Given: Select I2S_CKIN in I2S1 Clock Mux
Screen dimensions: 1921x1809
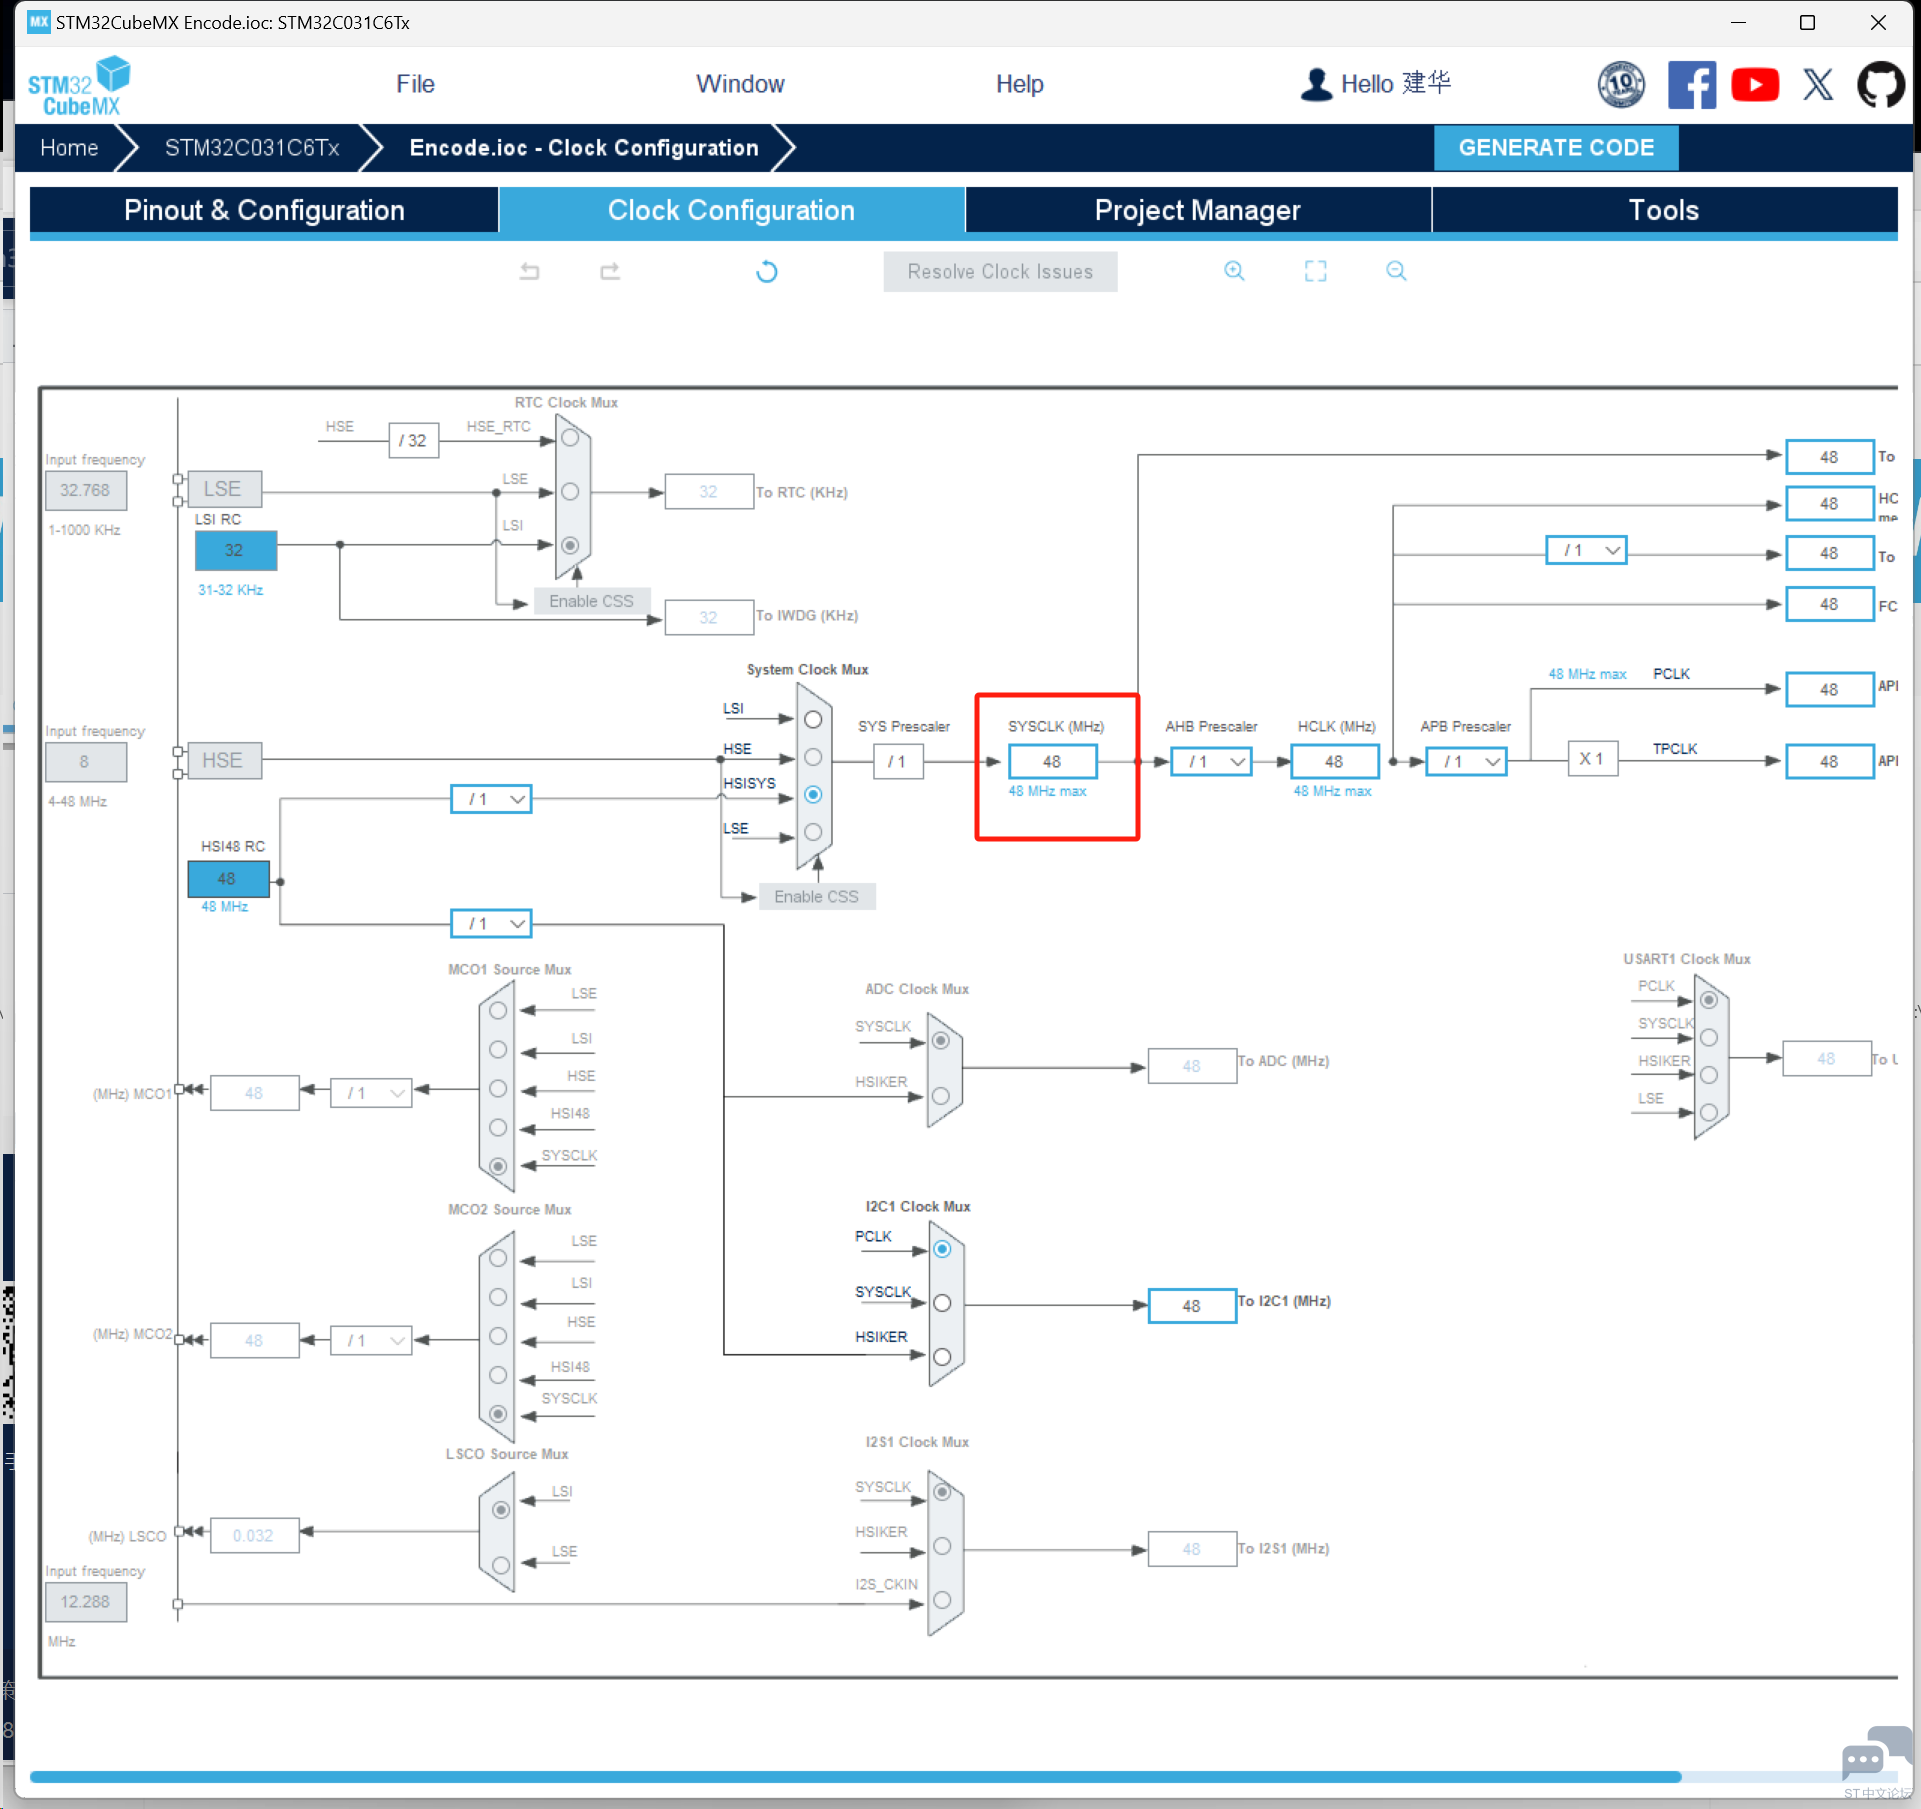Looking at the screenshot, I should [942, 1600].
